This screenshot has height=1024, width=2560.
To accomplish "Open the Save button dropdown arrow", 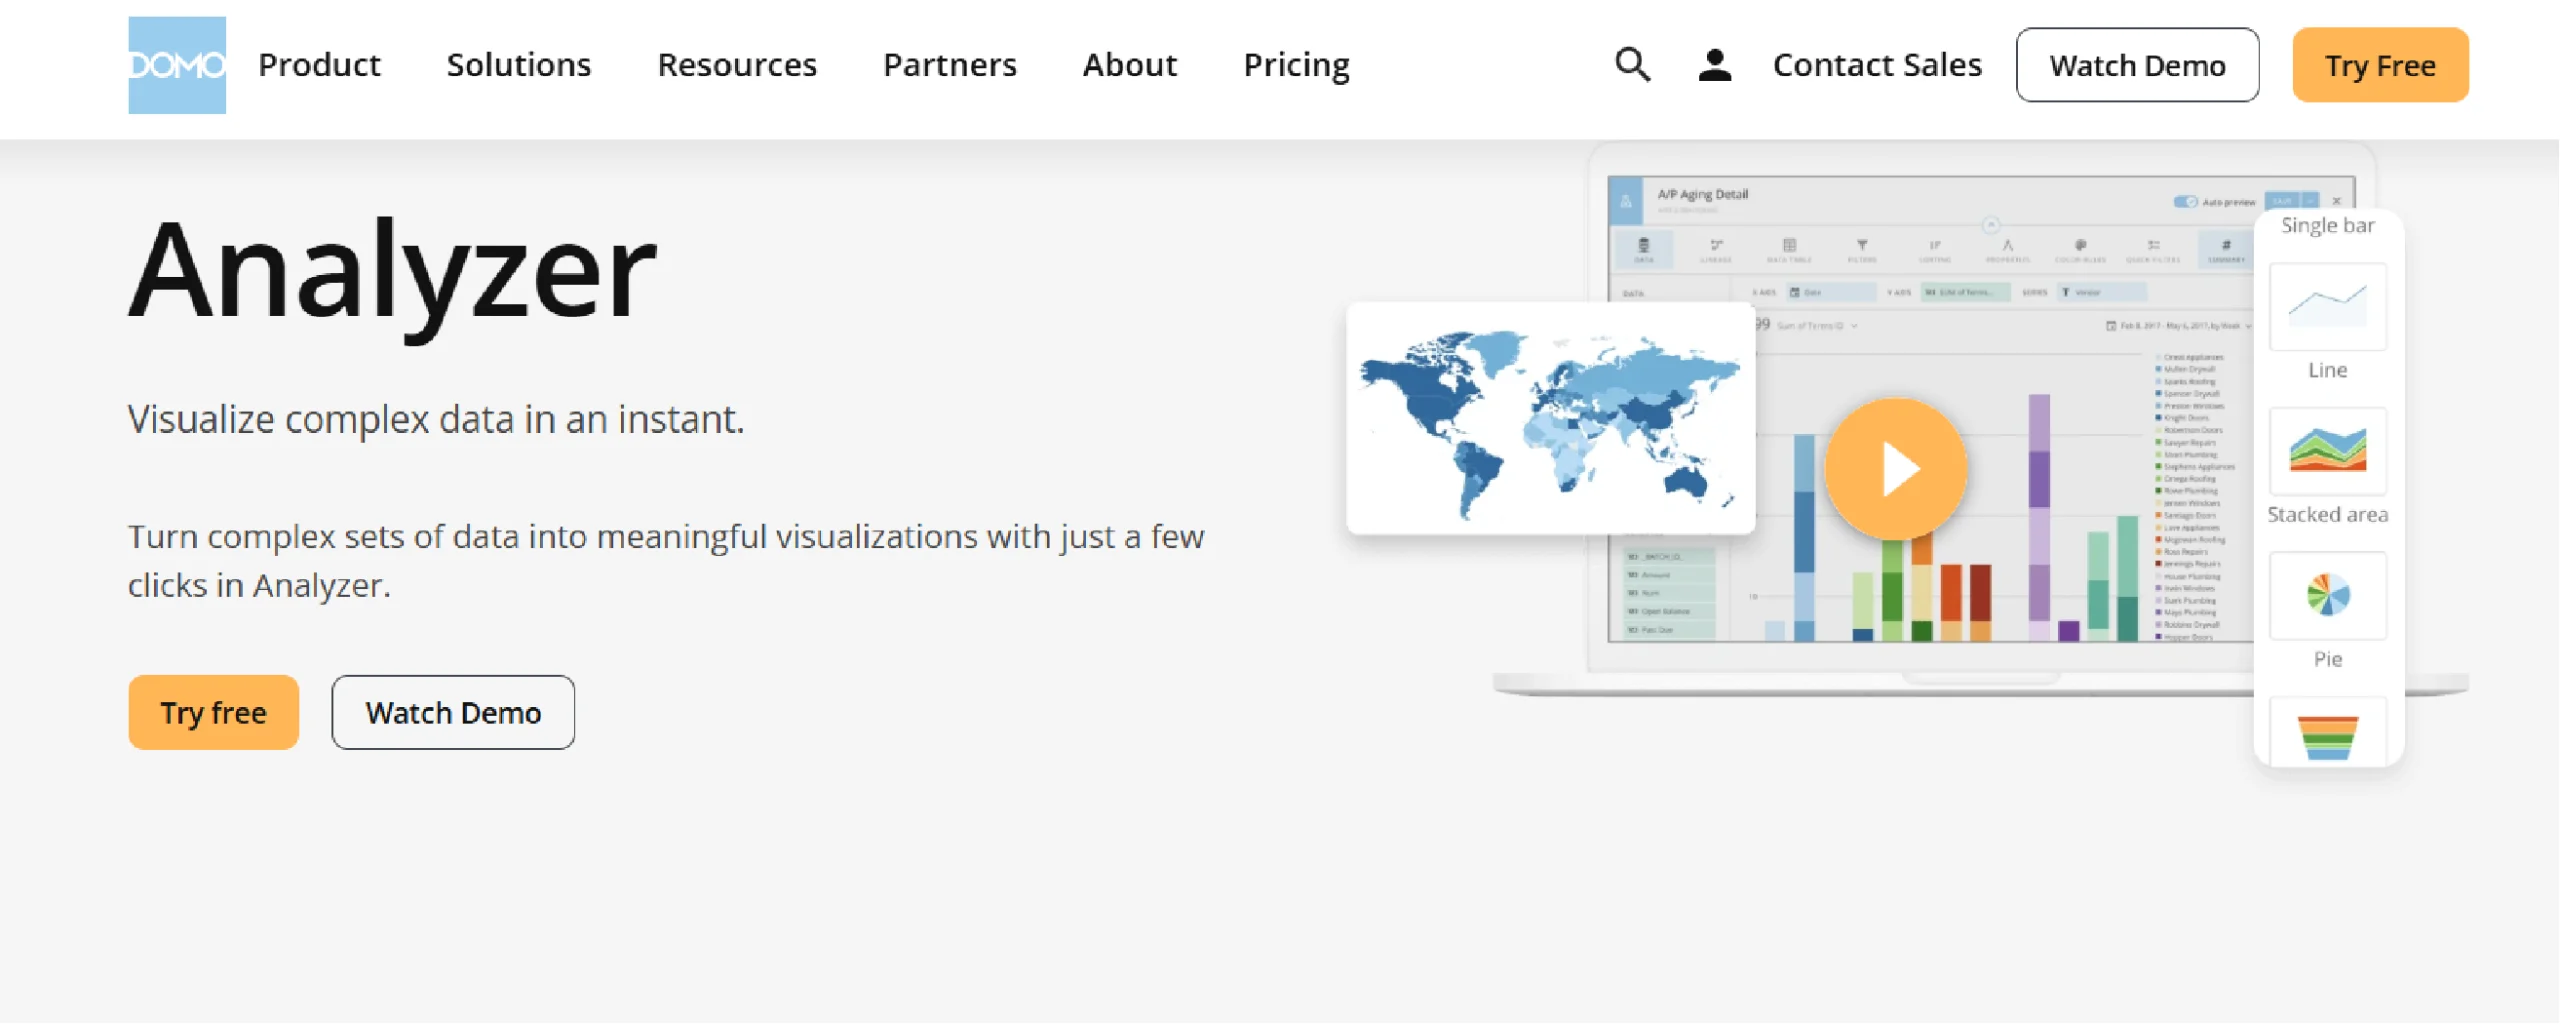I will (x=2310, y=200).
